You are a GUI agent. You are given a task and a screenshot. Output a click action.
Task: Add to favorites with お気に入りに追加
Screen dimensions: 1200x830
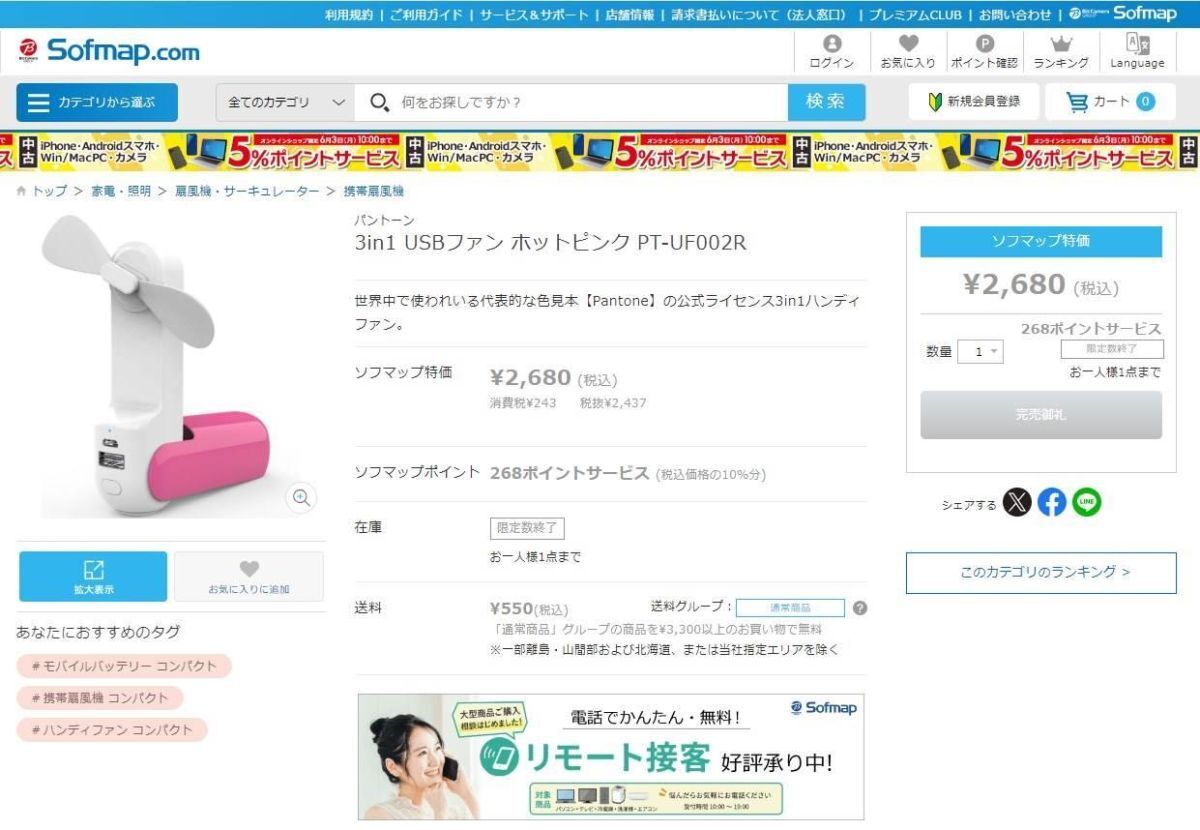tap(249, 577)
